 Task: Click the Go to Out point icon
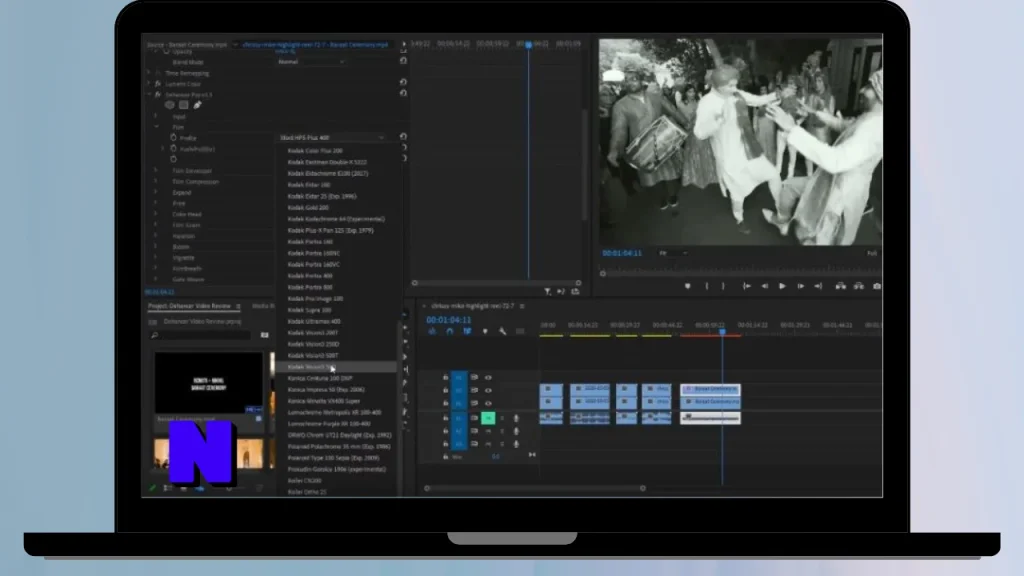click(818, 286)
